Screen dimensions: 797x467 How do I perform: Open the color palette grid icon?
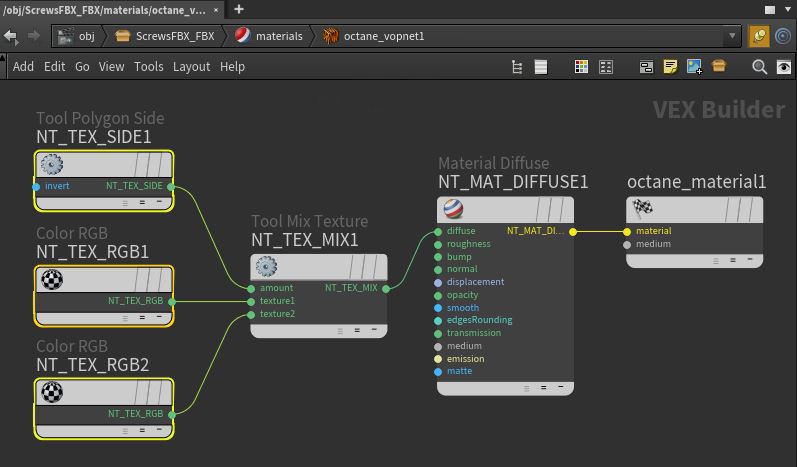581,67
